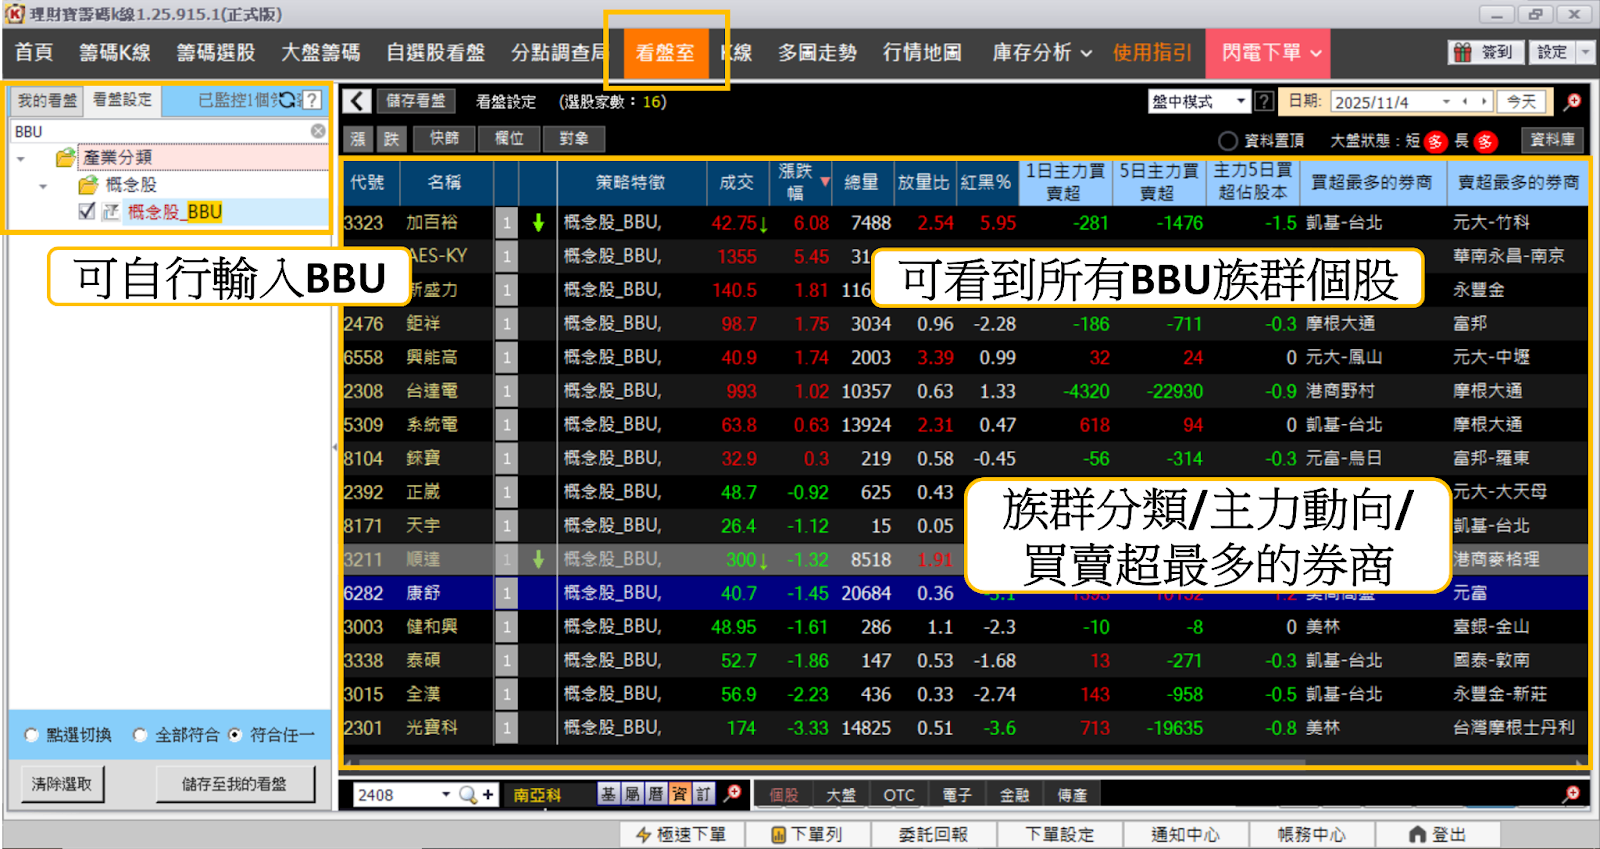Image resolution: width=1600 pixels, height=849 pixels.
Task: Click the 極速下單 lightning button
Action: pyautogui.click(x=681, y=834)
